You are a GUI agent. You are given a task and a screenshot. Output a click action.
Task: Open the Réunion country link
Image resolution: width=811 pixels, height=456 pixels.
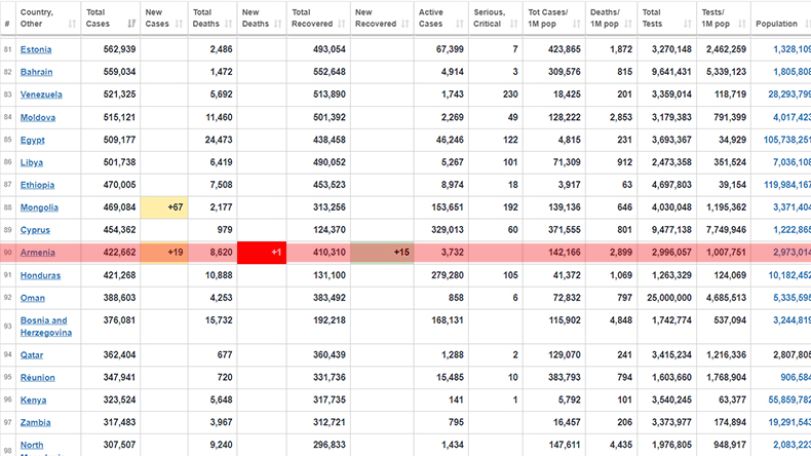(37, 378)
